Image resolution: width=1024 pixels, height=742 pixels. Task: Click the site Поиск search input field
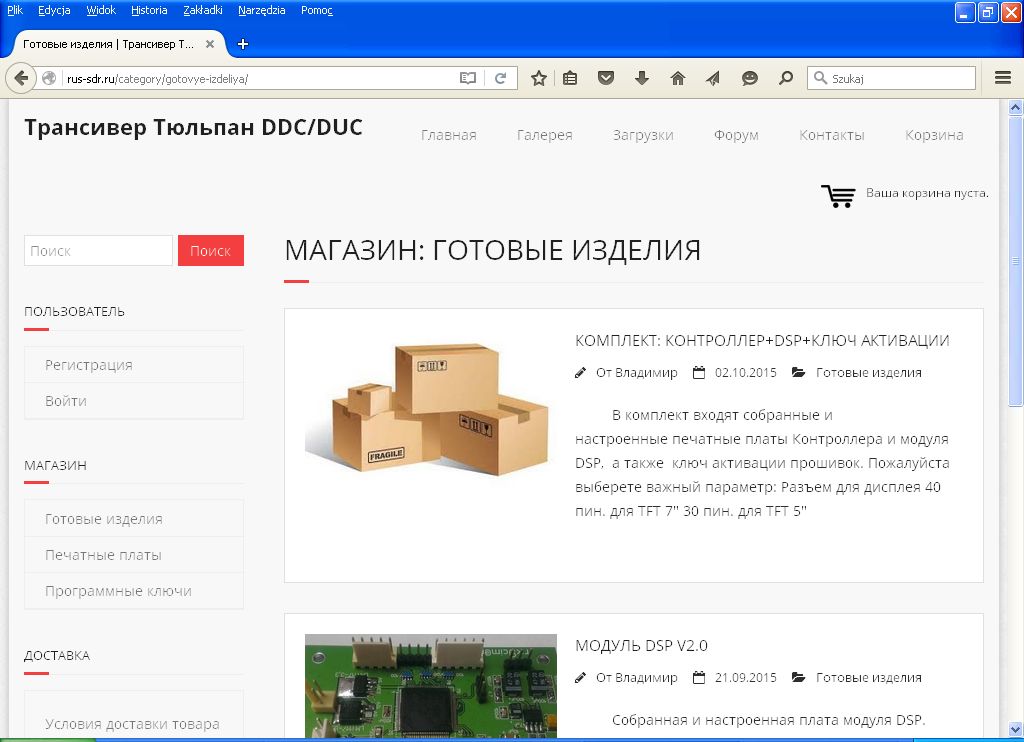[98, 251]
